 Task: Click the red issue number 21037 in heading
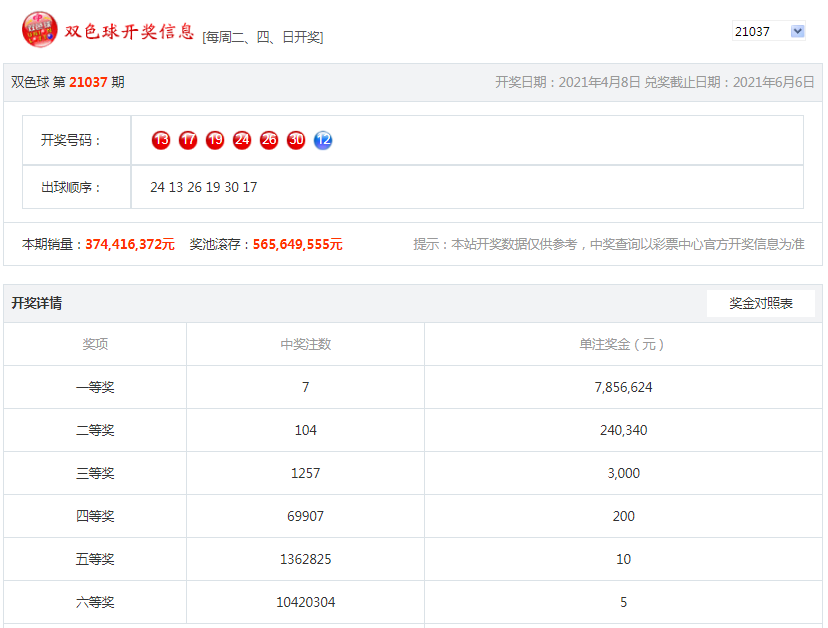[x=88, y=82]
